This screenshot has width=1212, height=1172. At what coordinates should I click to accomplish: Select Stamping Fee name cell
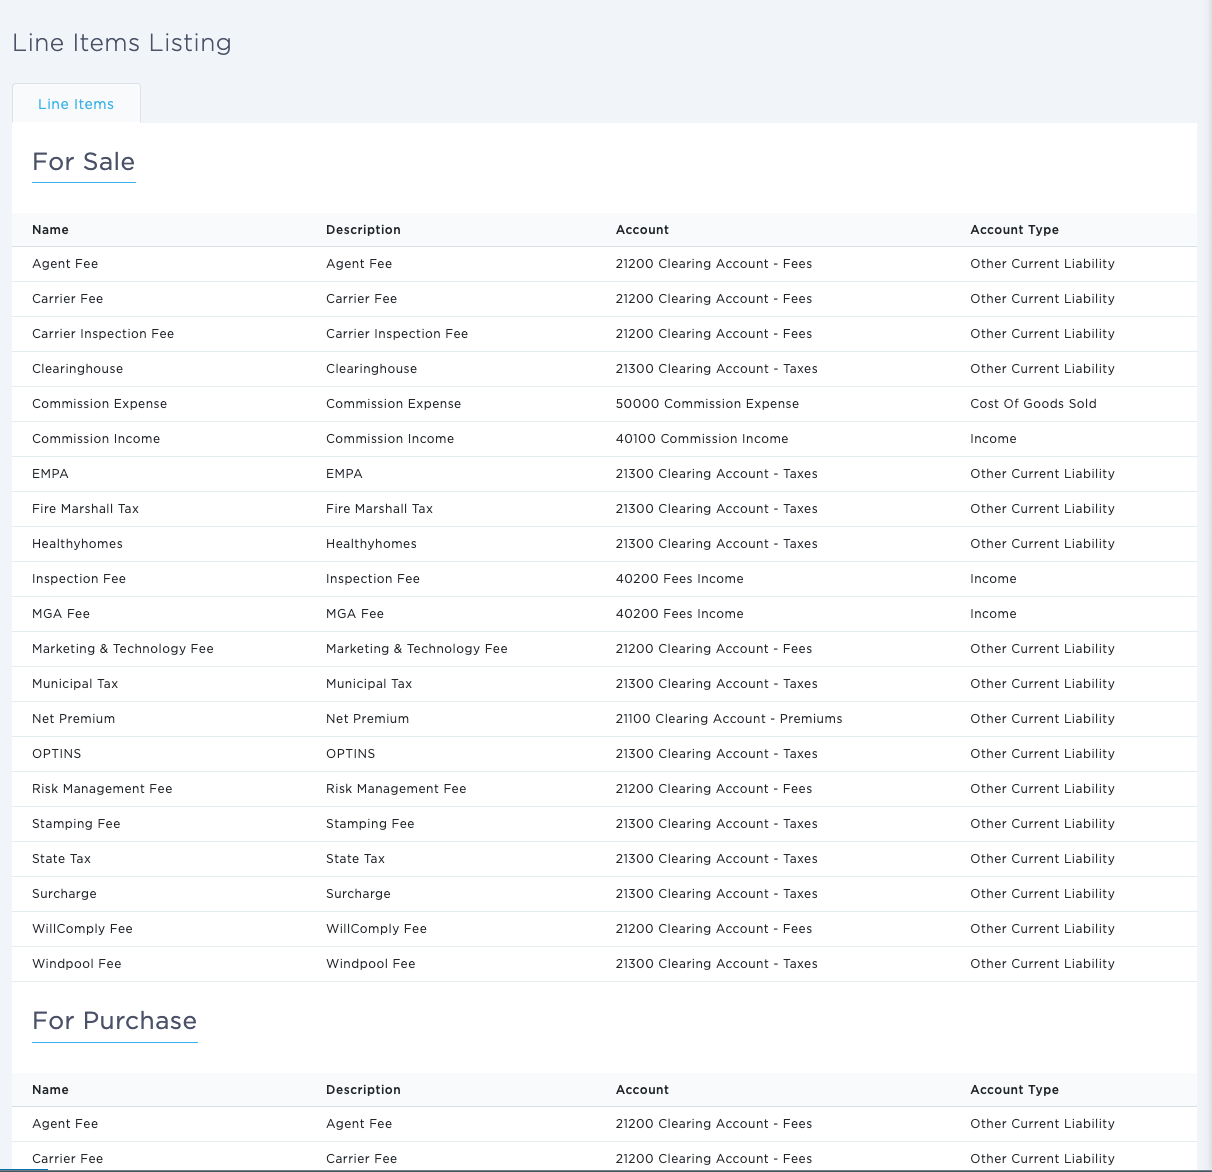click(76, 824)
